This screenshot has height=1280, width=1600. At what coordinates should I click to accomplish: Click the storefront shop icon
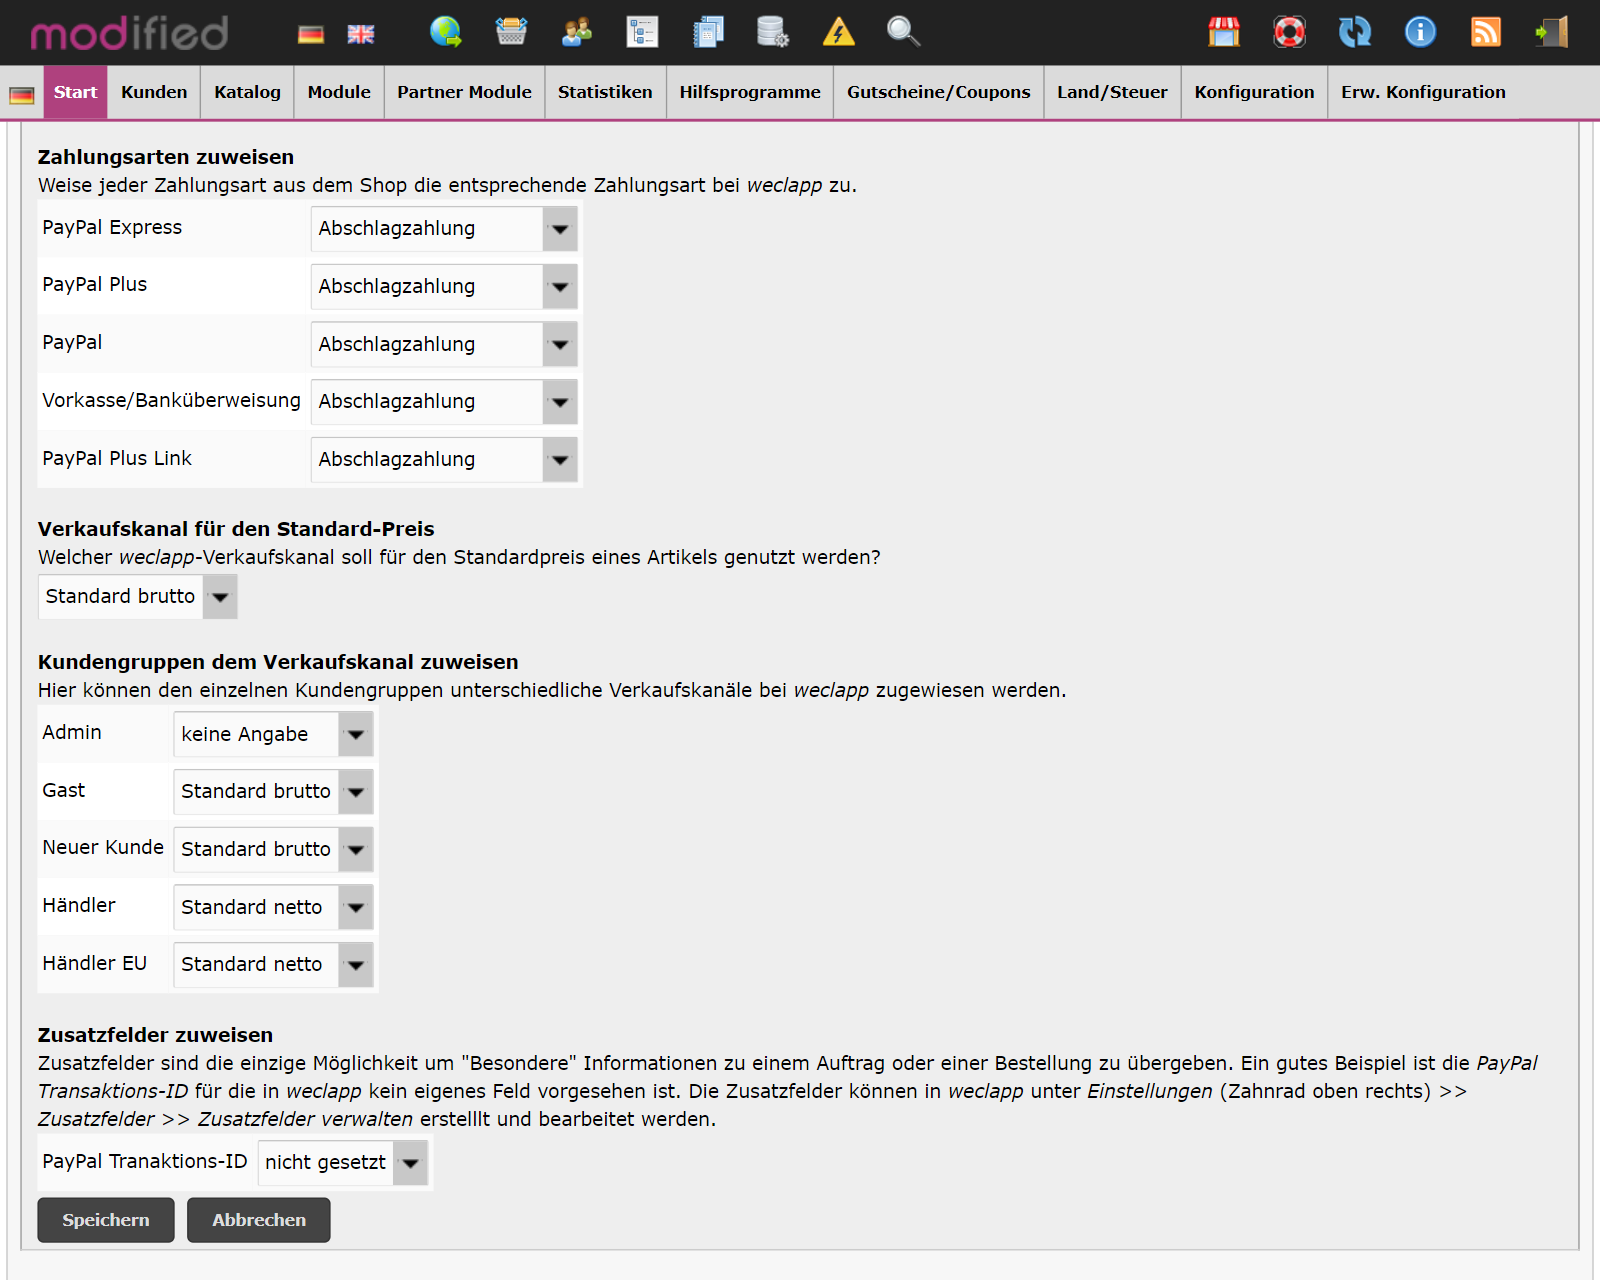[x=1225, y=32]
